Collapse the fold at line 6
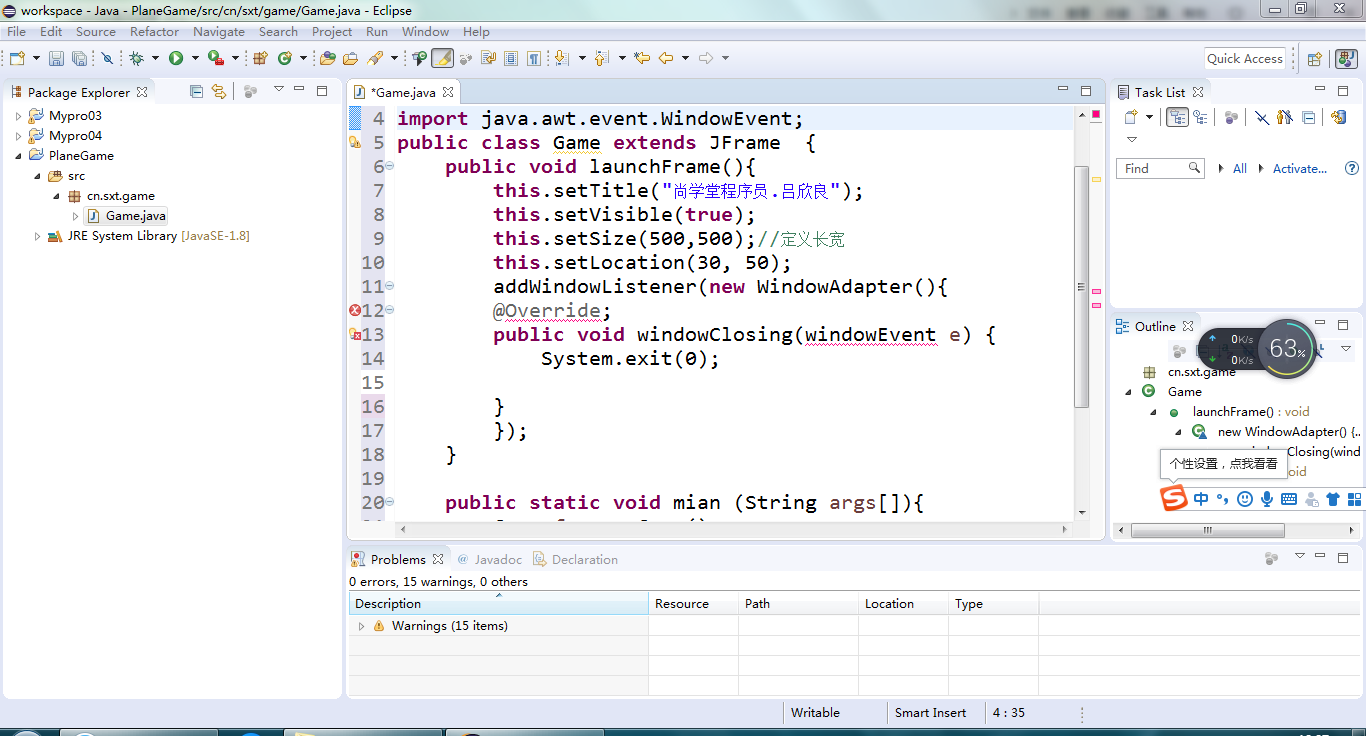1366x736 pixels. (390, 166)
